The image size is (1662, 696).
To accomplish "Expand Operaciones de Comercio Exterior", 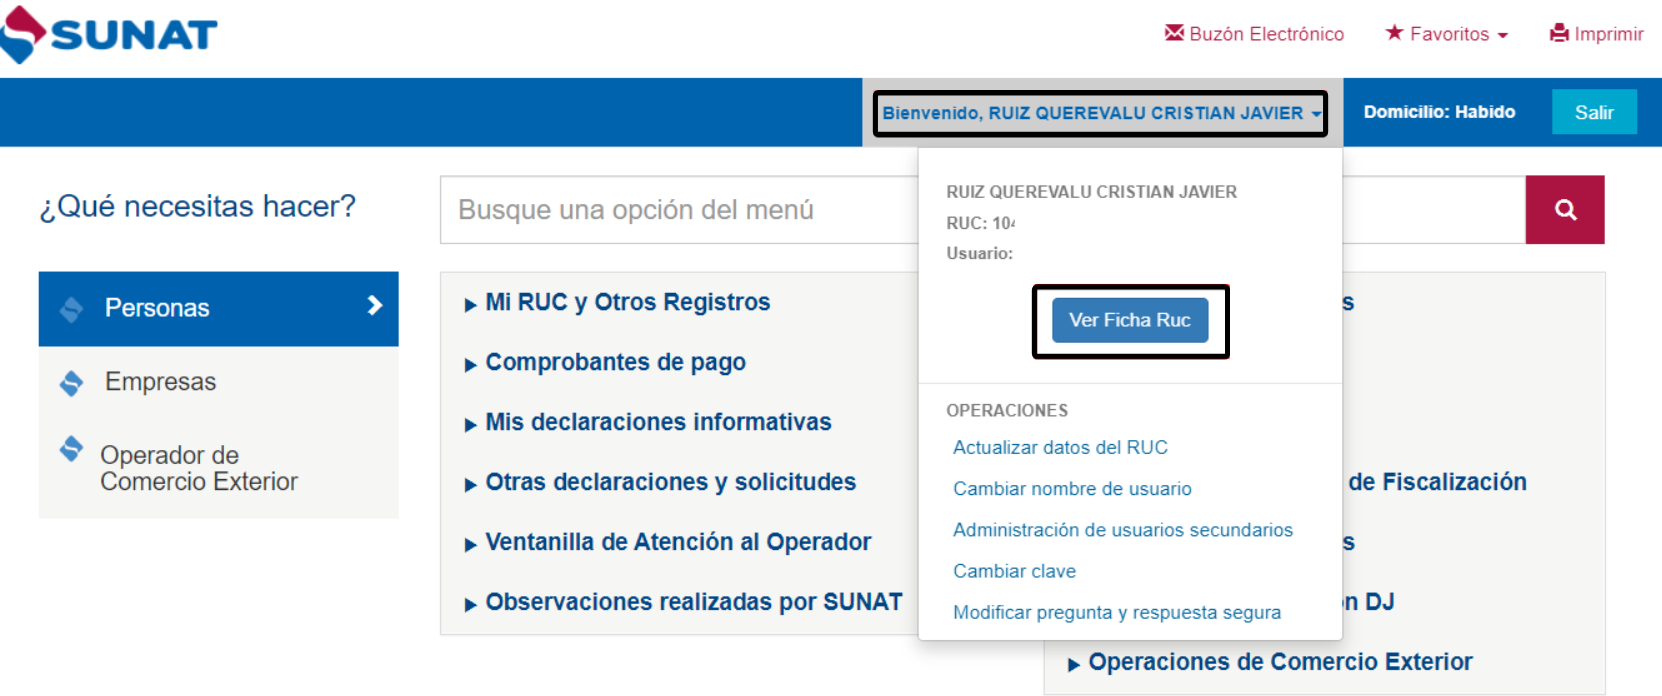I will 1270,662.
